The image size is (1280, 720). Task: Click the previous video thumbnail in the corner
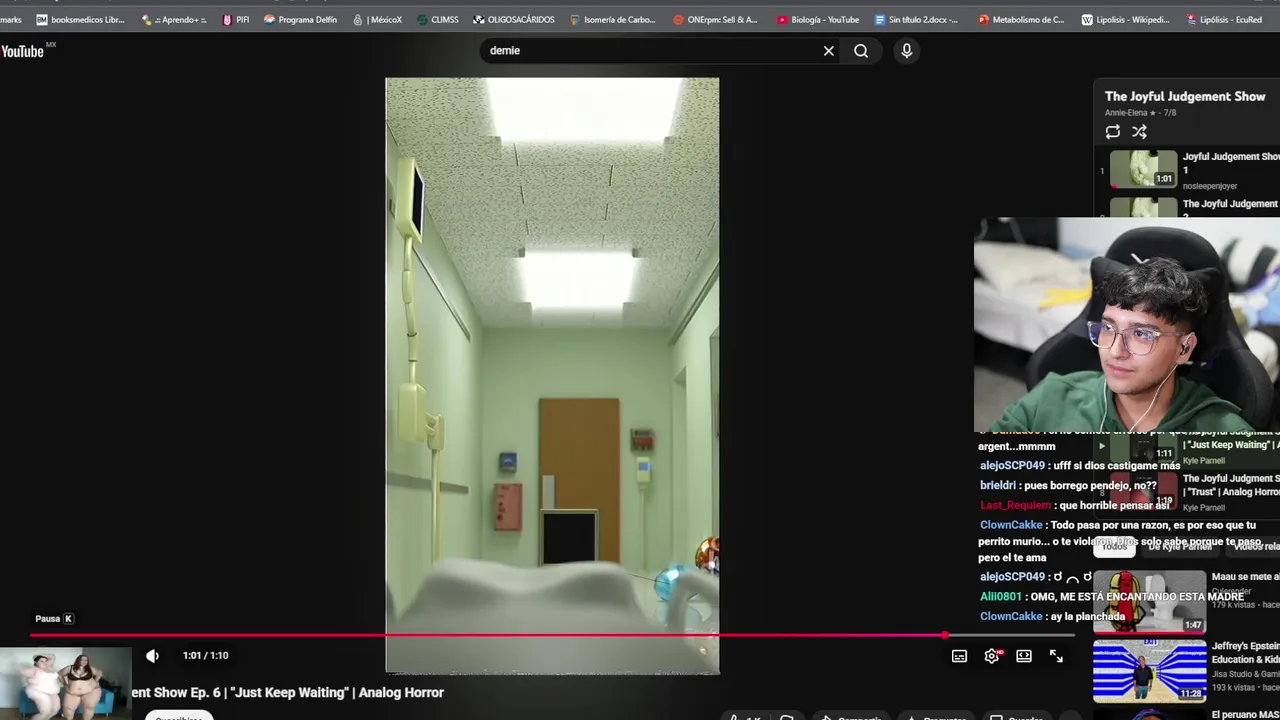point(65,682)
